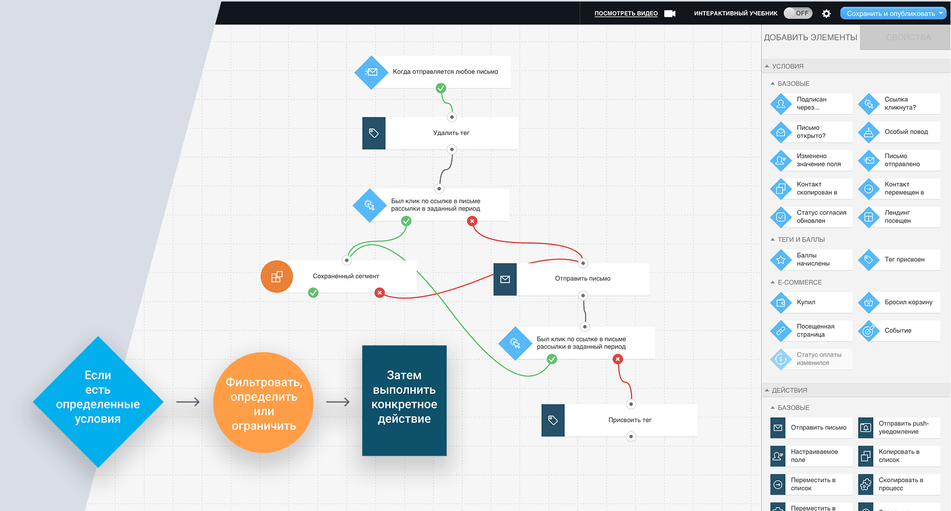This screenshot has width=951, height=511.
Task: Pick the "Лендинг посещен" condition
Action: pos(899,217)
